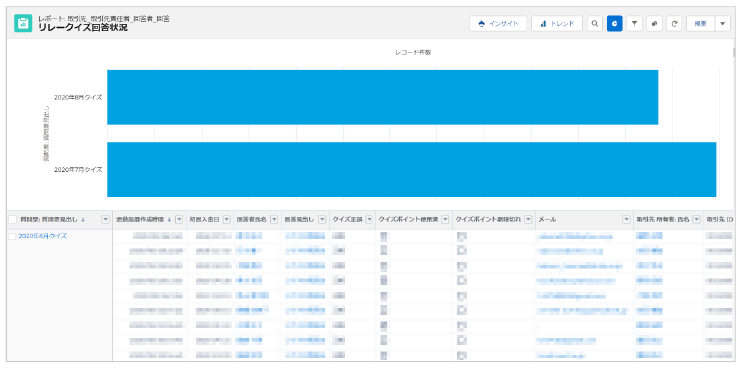
Task: Open the 2020年8月クイズ link in table
Action: click(x=42, y=236)
